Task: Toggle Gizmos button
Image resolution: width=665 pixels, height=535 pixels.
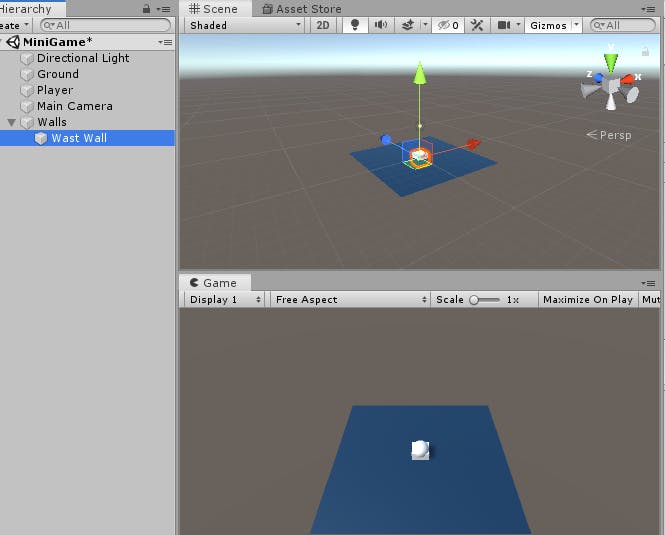Action: click(x=548, y=25)
